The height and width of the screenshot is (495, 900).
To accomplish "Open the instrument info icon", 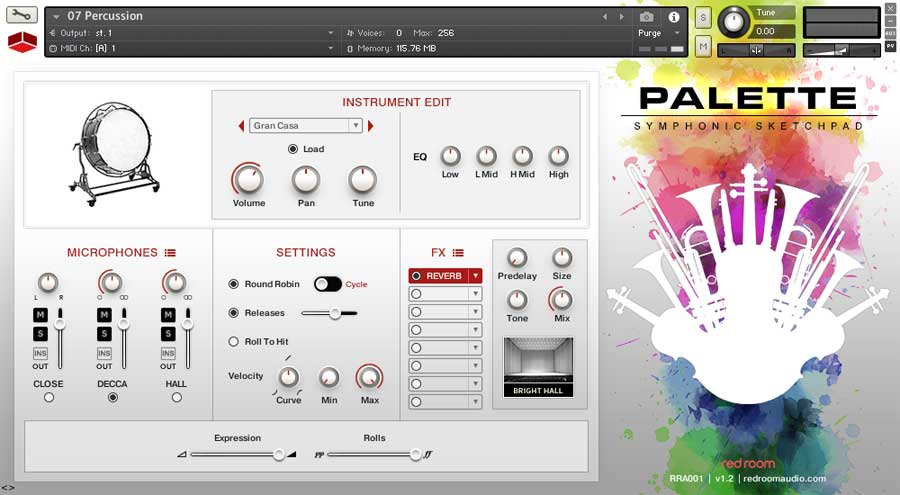I will 674,17.
